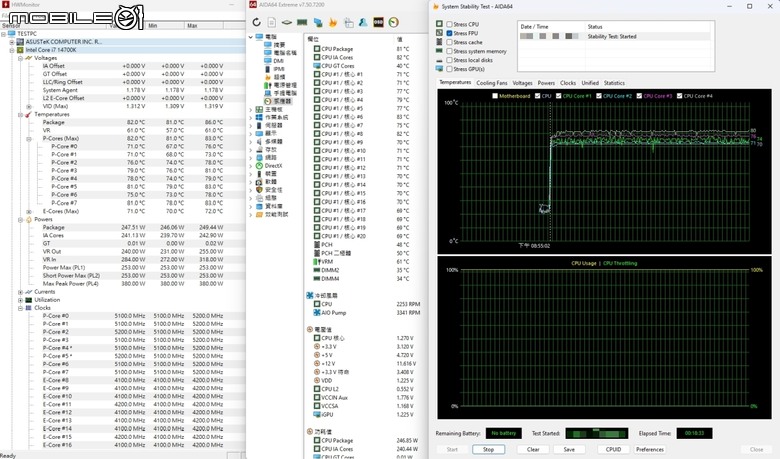Open the OSD panel toolbar icon
The width and height of the screenshot is (780, 459).
pos(378,22)
